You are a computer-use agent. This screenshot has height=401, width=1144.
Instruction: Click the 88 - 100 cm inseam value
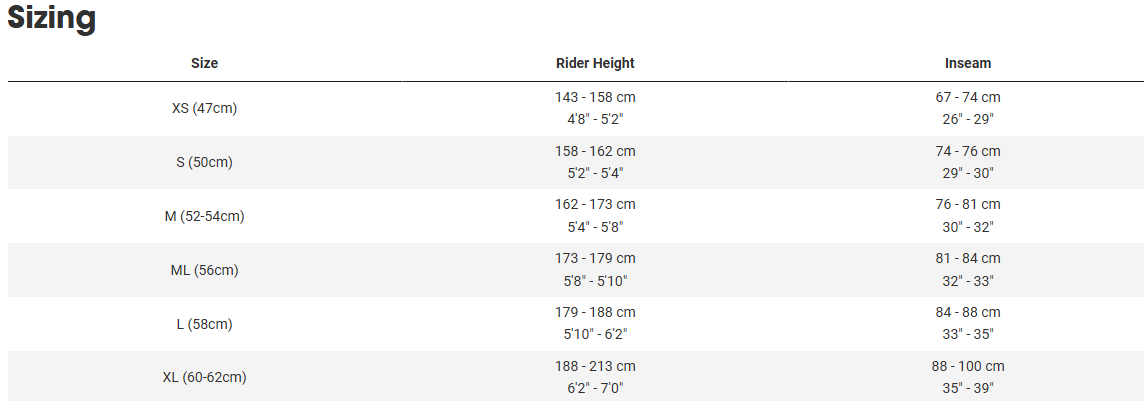tap(968, 366)
